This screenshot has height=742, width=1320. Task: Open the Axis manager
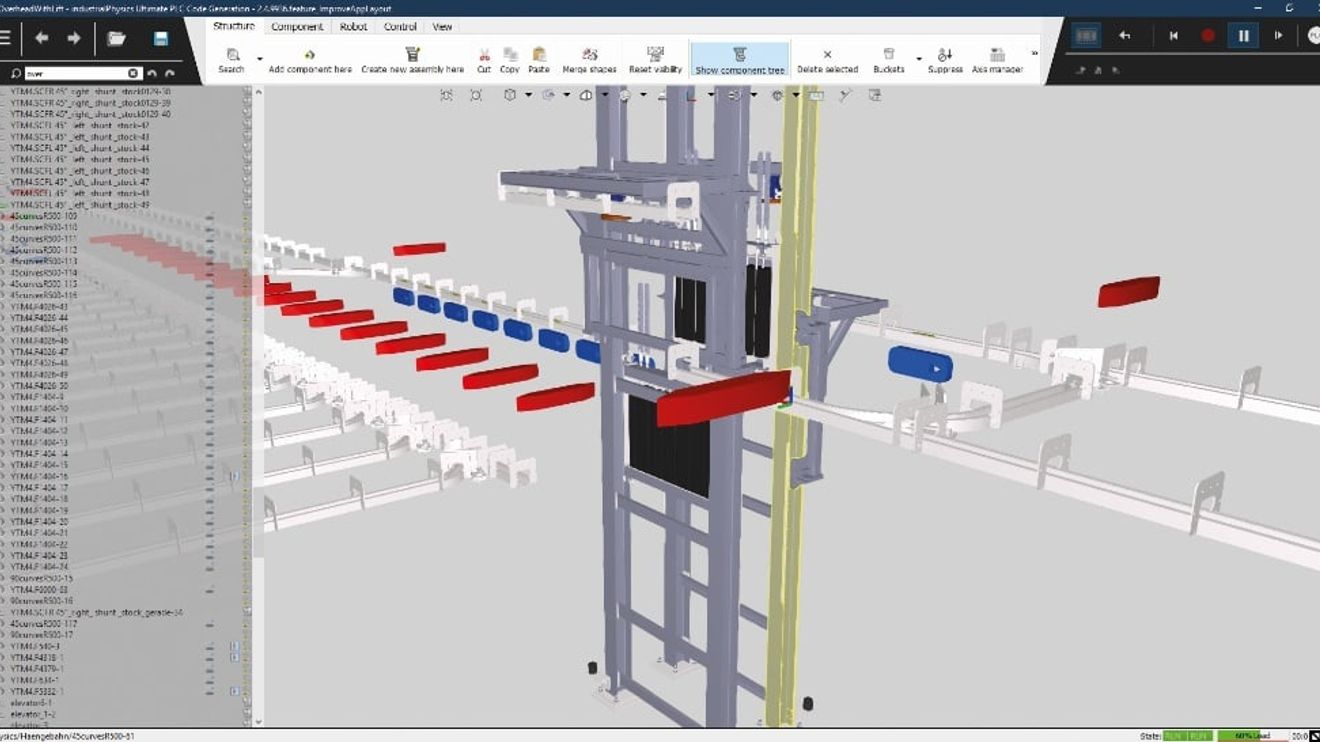(997, 60)
